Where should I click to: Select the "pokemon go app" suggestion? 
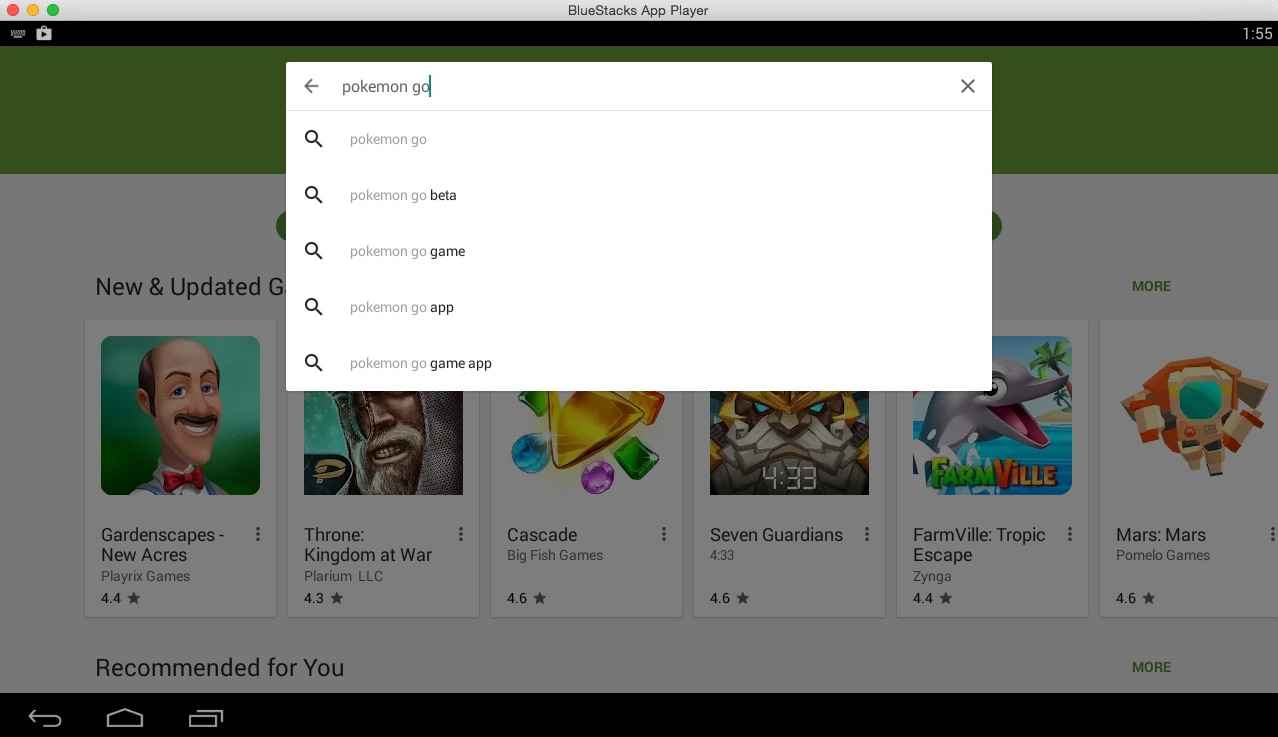click(x=639, y=307)
